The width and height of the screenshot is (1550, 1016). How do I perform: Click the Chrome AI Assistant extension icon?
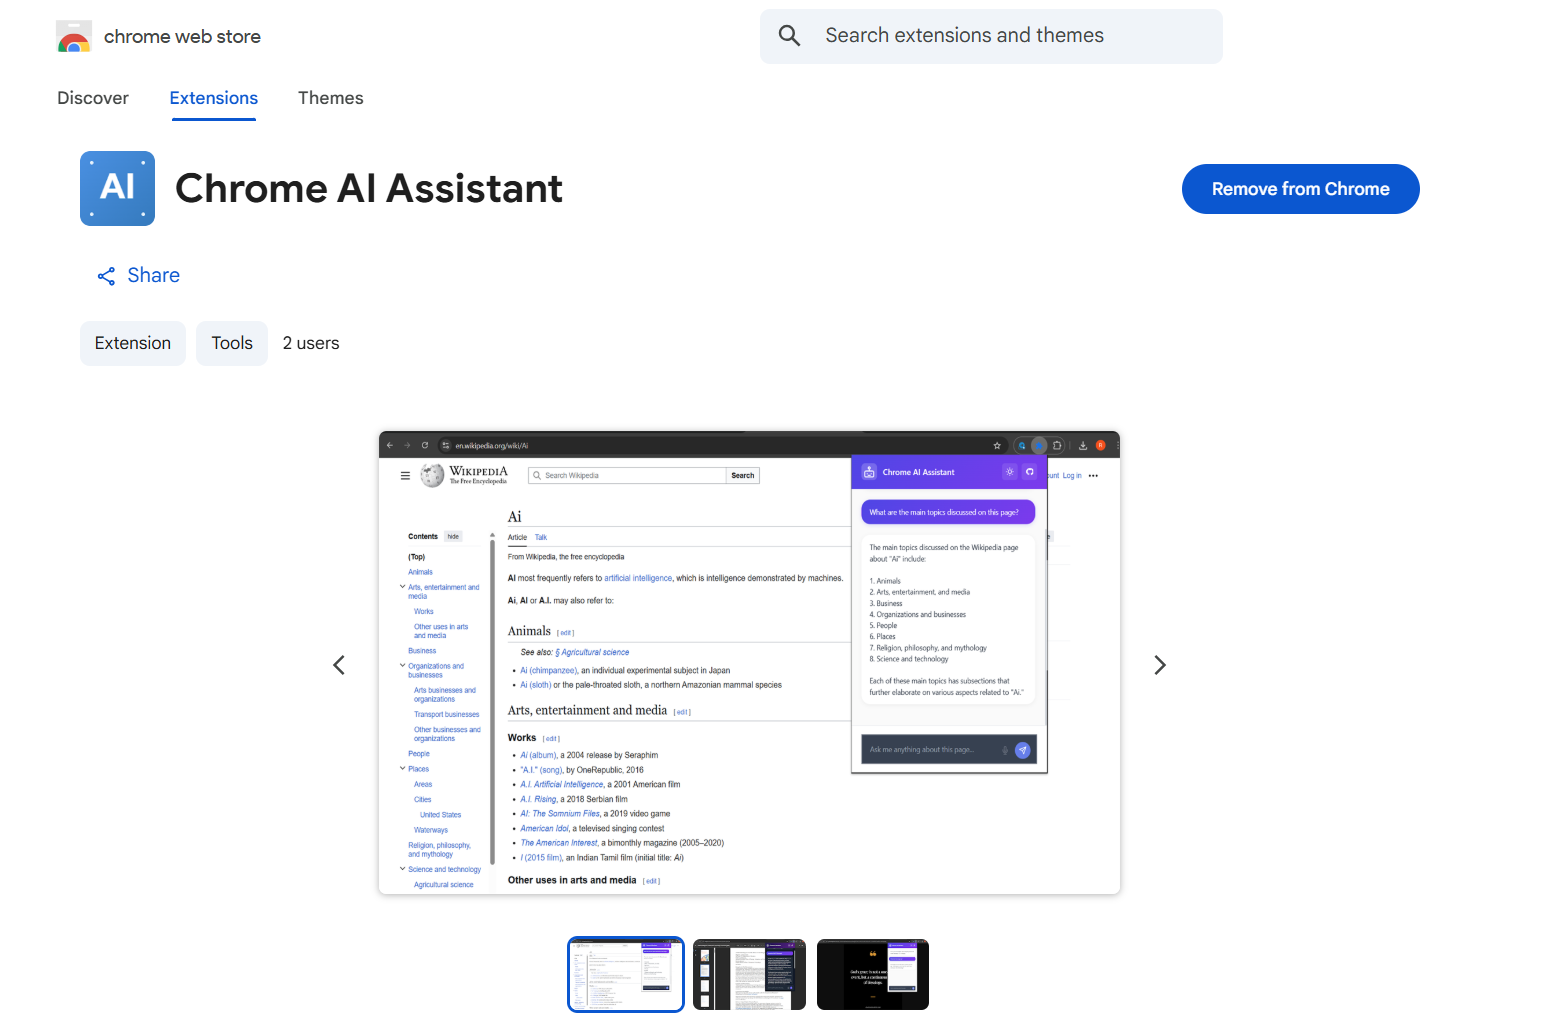point(117,188)
